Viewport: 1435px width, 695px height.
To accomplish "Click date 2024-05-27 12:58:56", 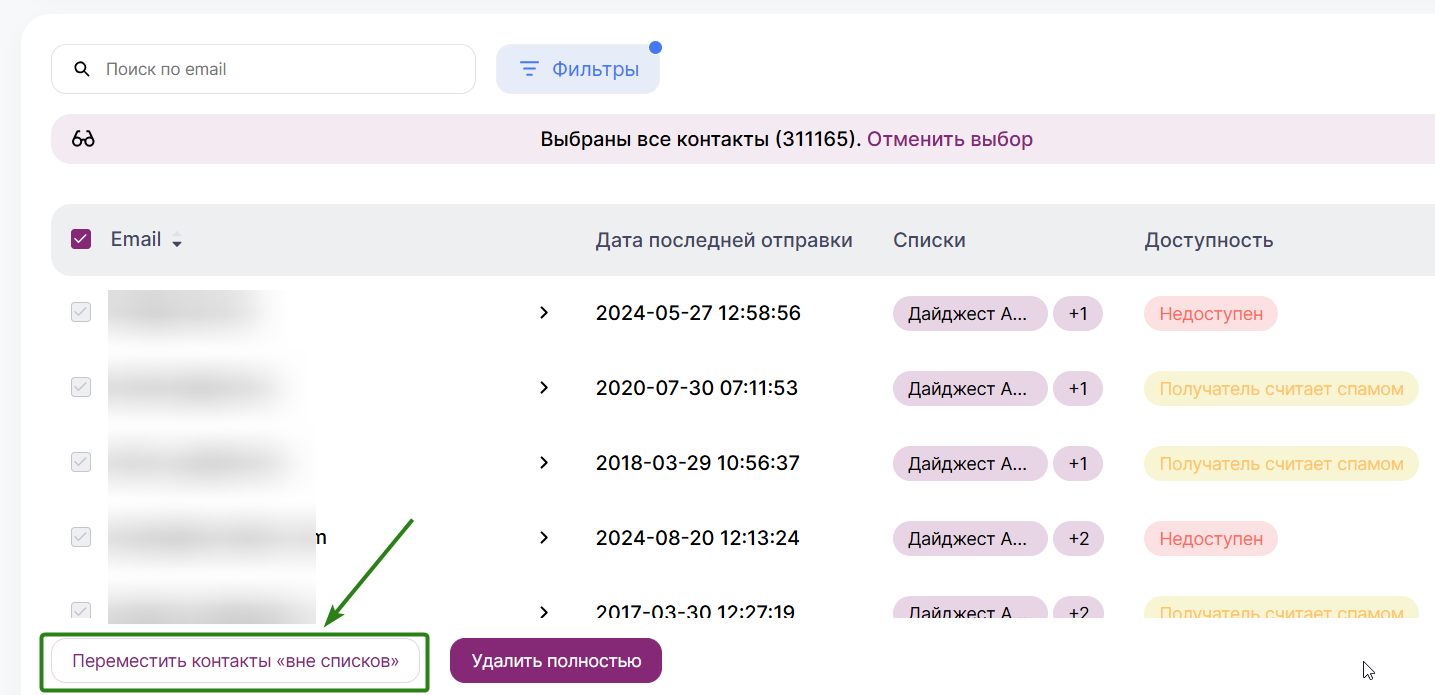I will click(x=698, y=313).
